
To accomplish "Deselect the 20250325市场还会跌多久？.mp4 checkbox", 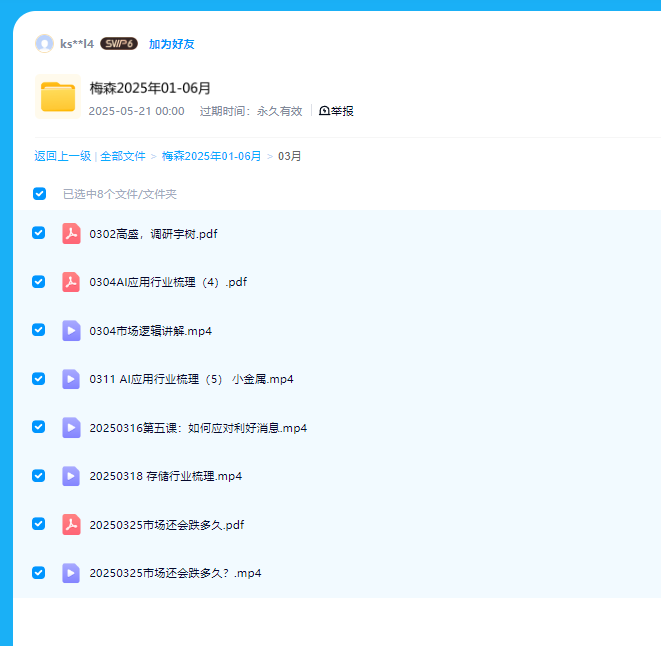I will (39, 573).
